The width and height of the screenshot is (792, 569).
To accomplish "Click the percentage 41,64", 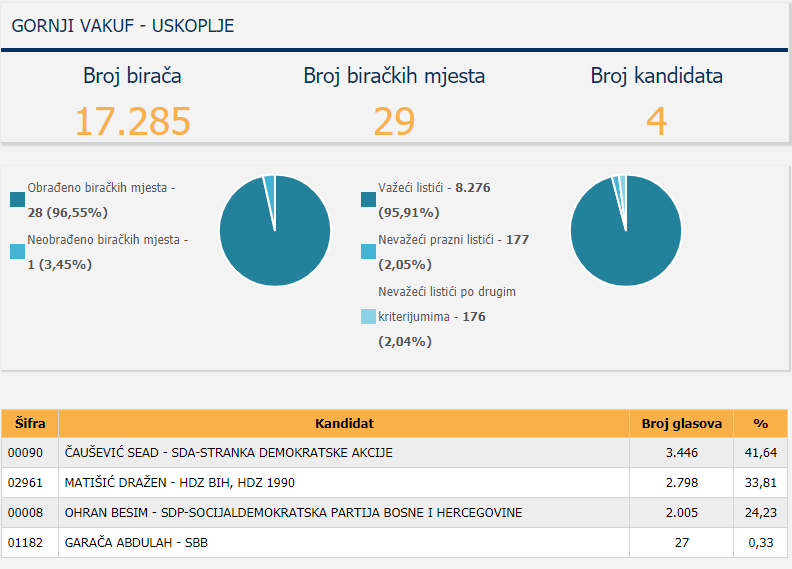I will tap(760, 452).
